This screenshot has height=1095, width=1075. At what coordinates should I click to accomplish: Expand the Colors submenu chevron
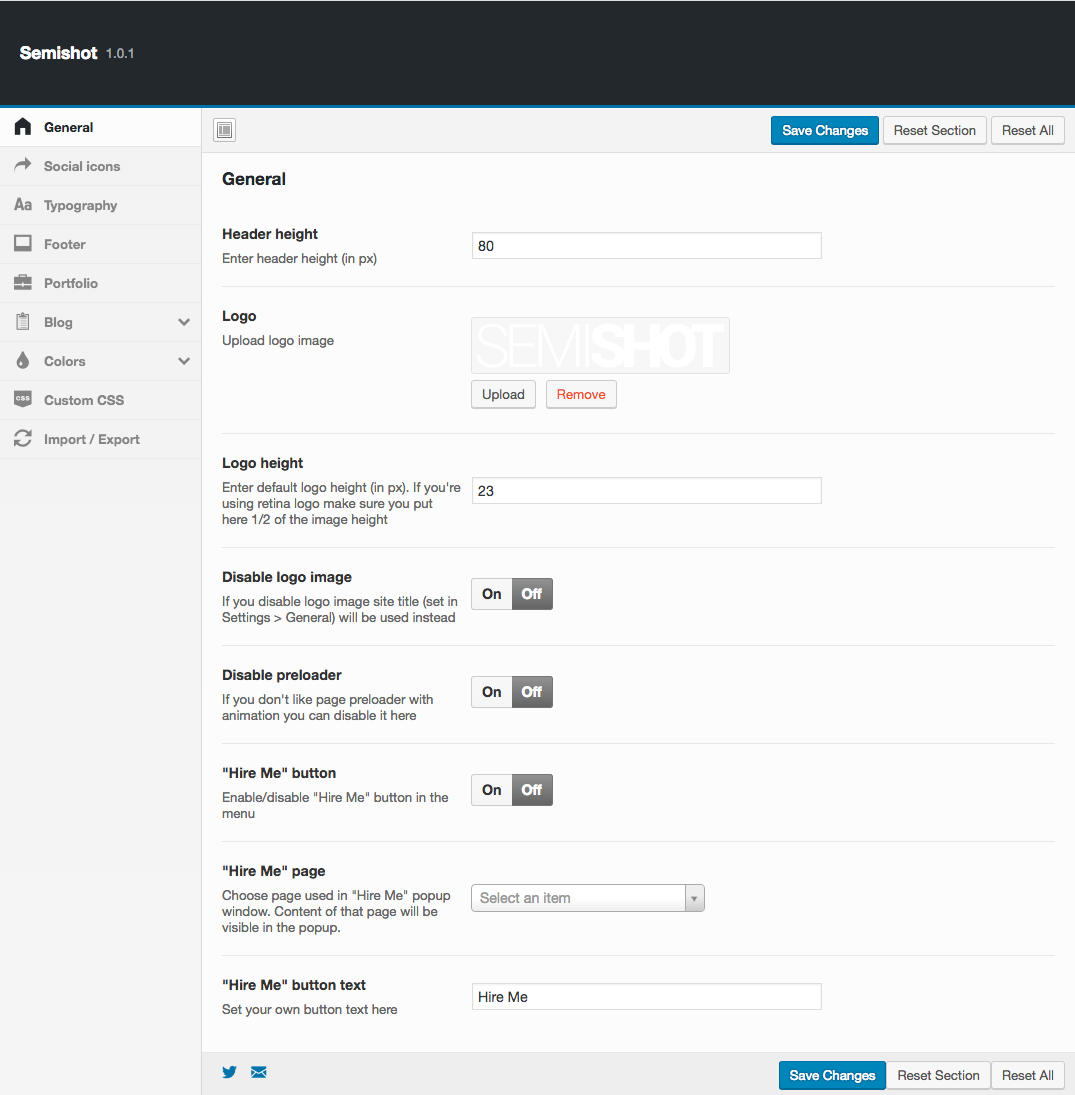tap(184, 361)
